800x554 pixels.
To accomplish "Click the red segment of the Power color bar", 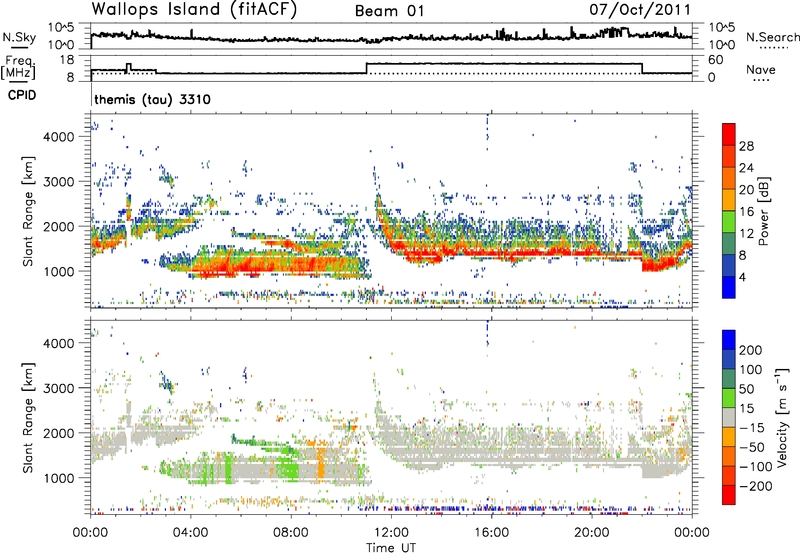I will coord(729,134).
